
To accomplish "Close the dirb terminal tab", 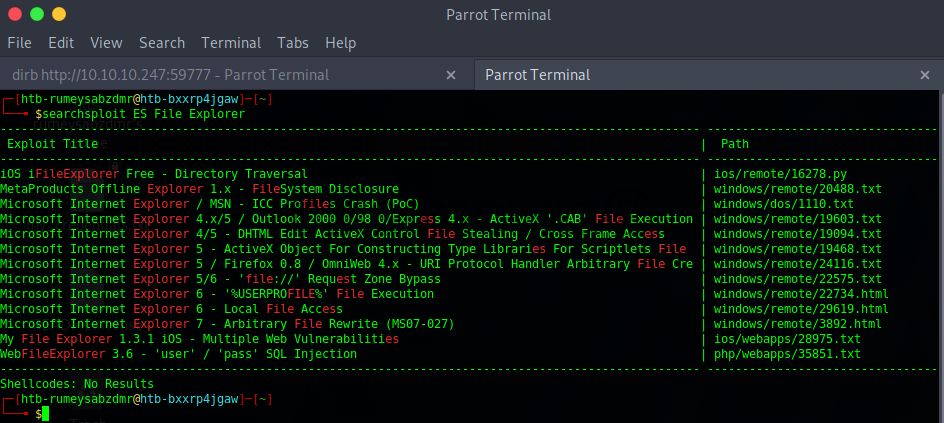I will pyautogui.click(x=450, y=75).
